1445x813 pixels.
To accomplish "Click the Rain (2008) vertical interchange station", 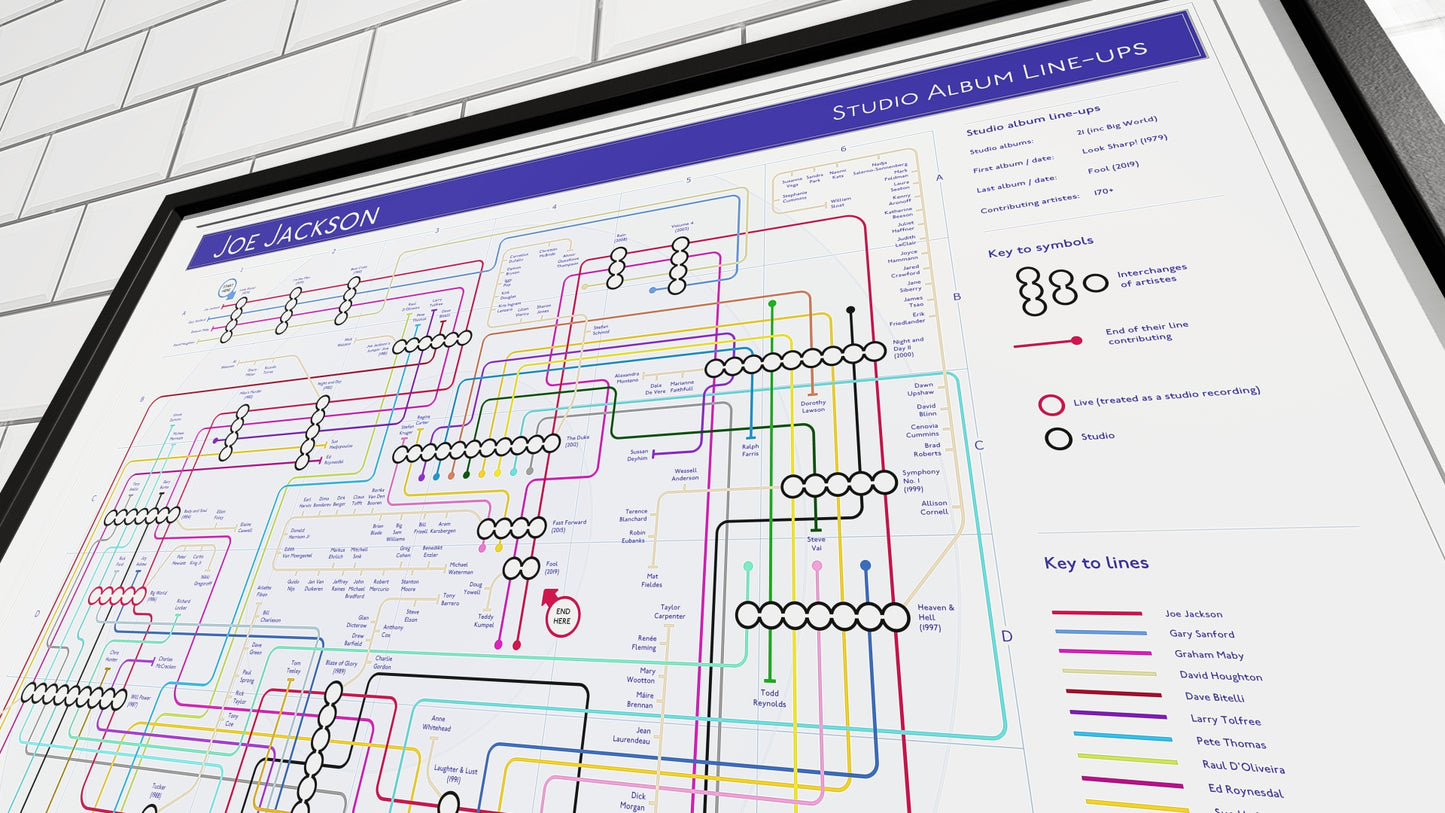I will [618, 267].
